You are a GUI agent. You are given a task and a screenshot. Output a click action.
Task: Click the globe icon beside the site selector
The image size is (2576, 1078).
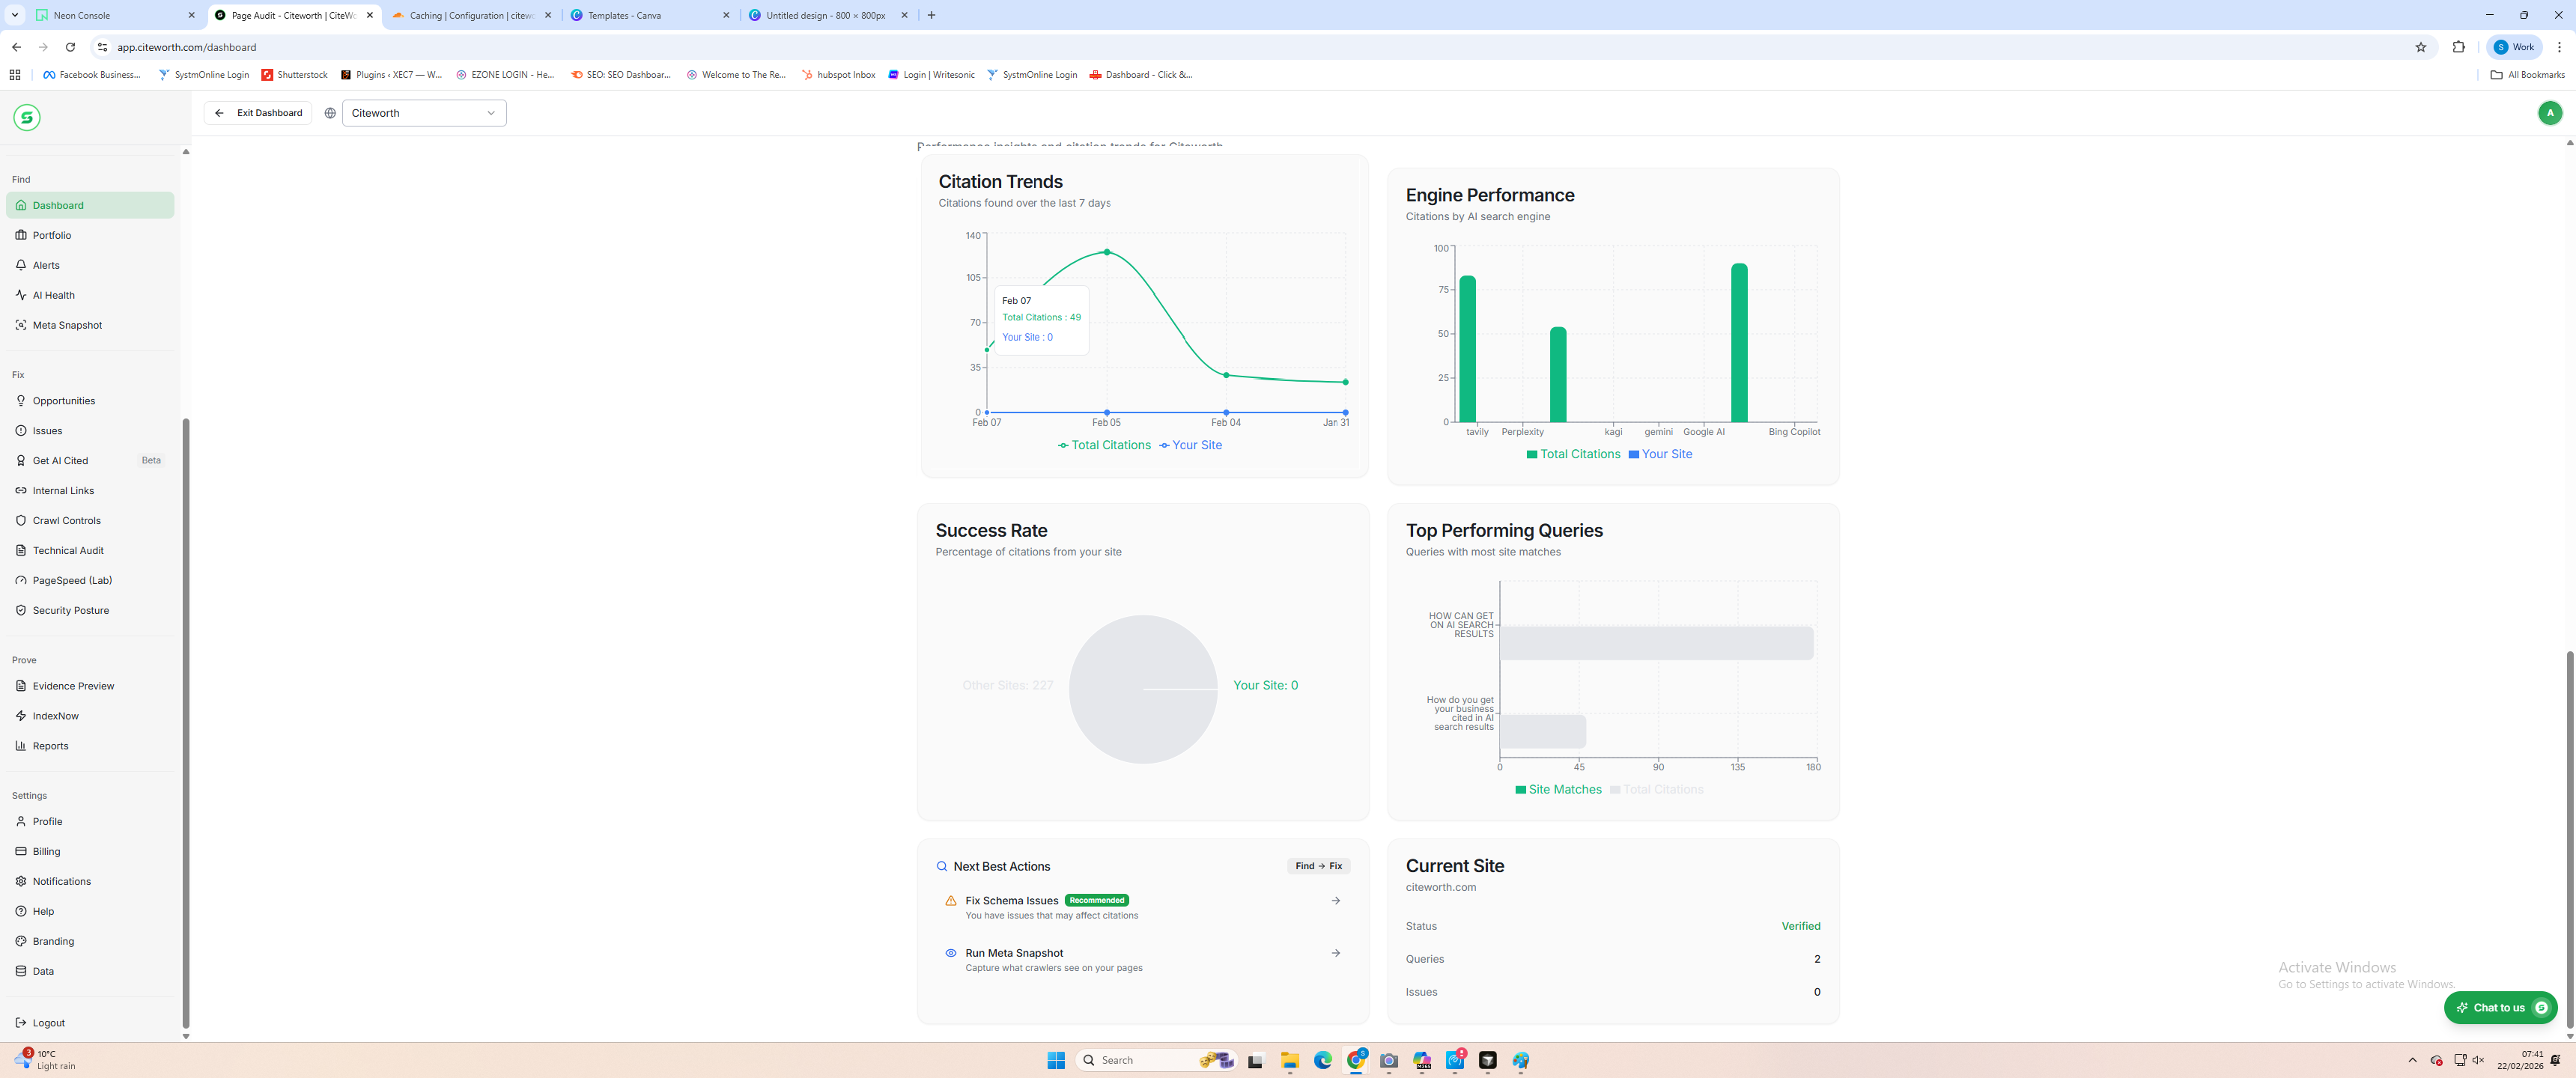[x=330, y=113]
